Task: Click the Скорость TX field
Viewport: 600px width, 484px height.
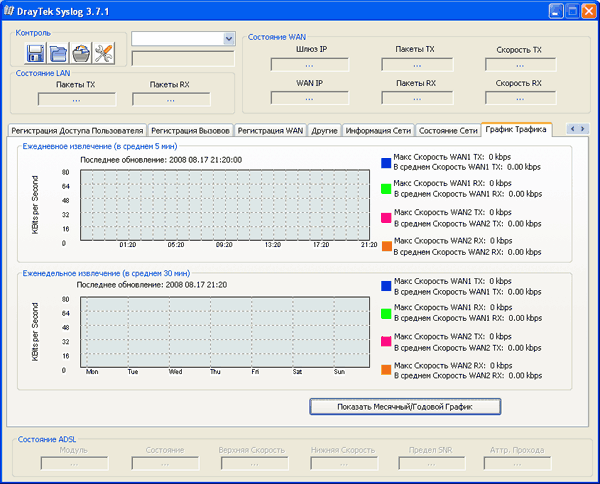Action: point(520,65)
